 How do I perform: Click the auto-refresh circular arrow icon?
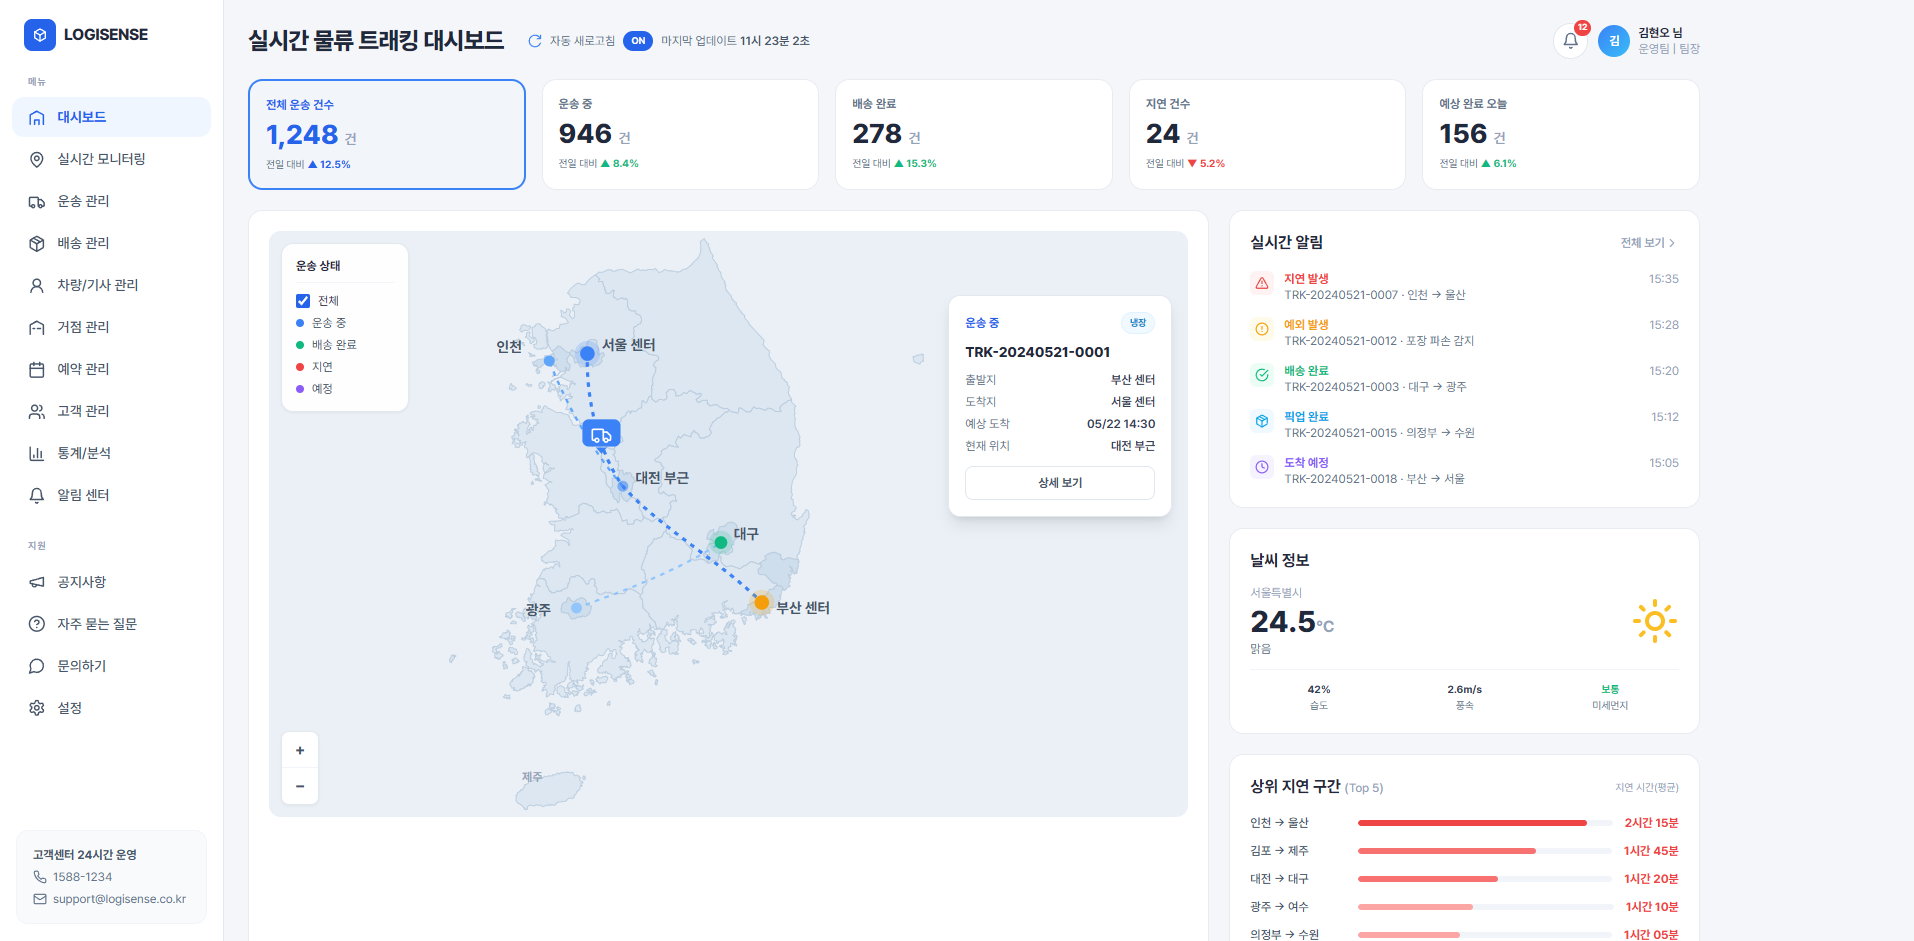535,41
